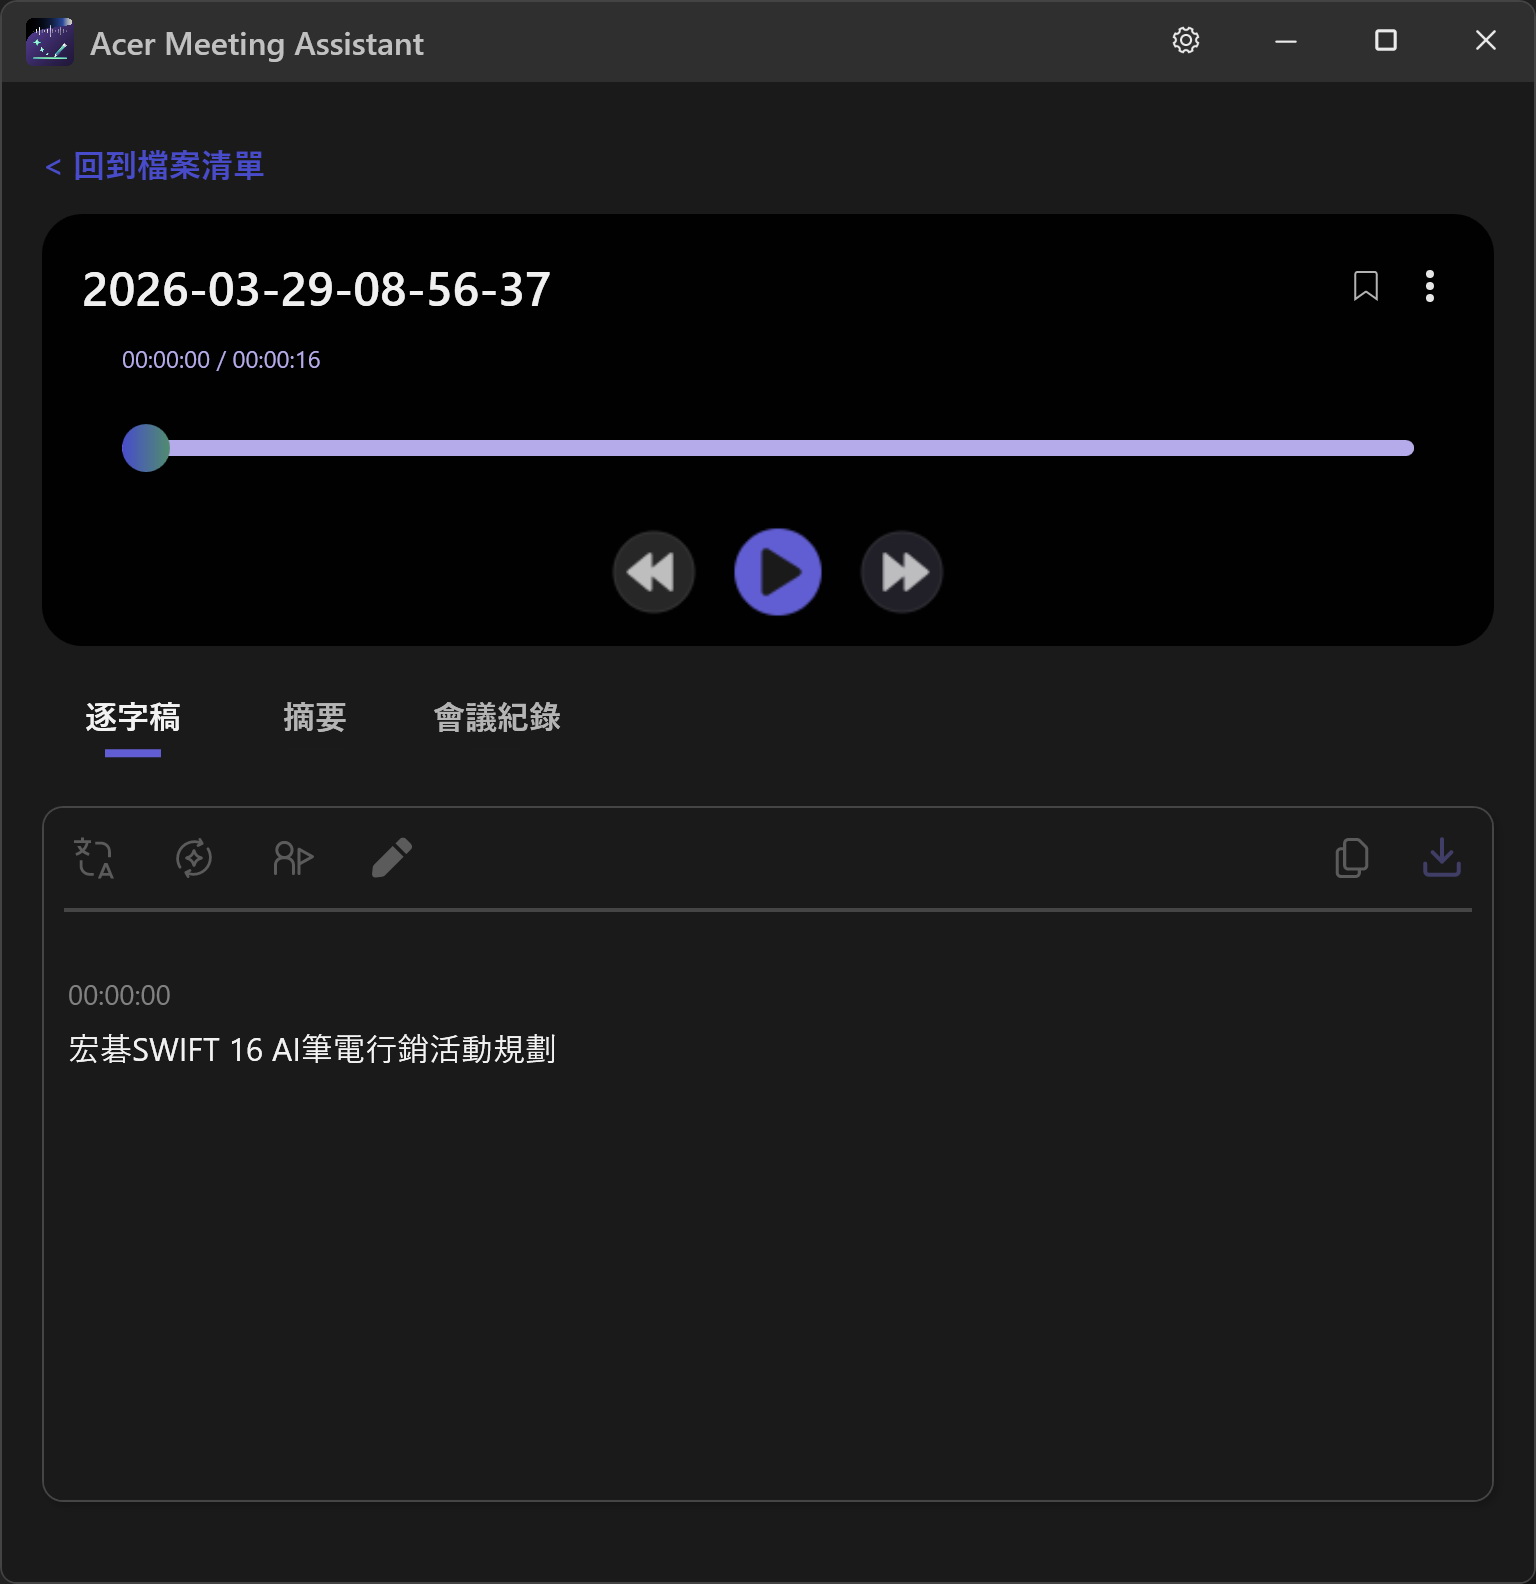This screenshot has height=1584, width=1536.
Task: Click the AI regenerate transcript icon
Action: click(194, 858)
